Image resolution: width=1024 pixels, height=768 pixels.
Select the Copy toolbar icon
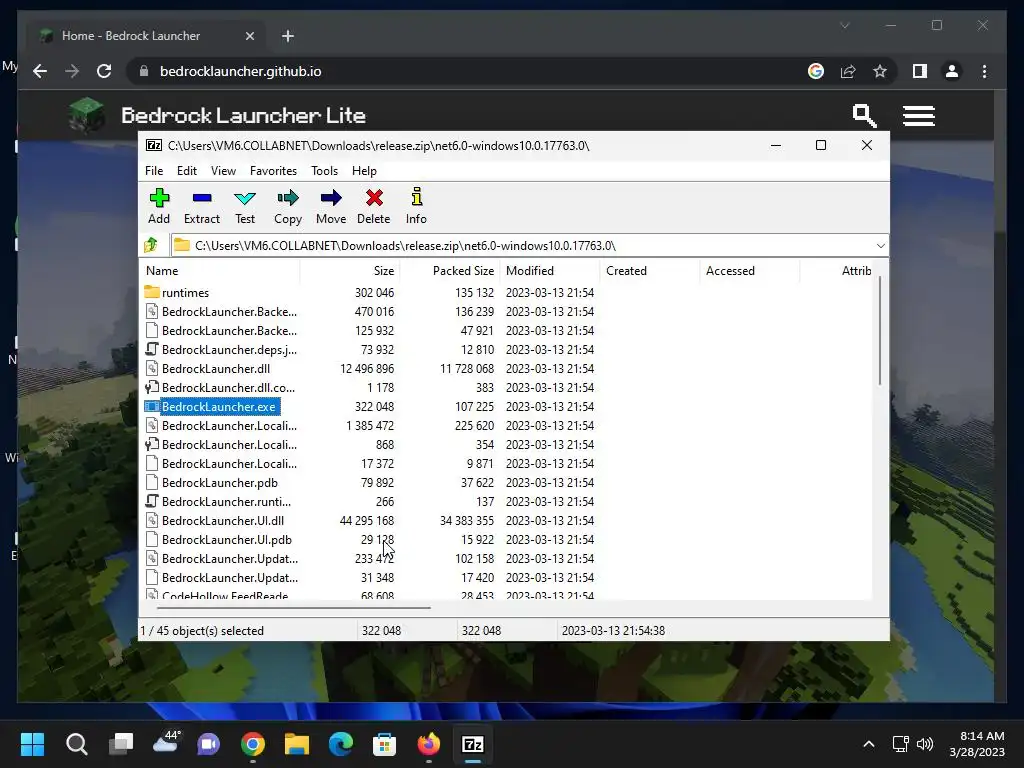tap(288, 198)
